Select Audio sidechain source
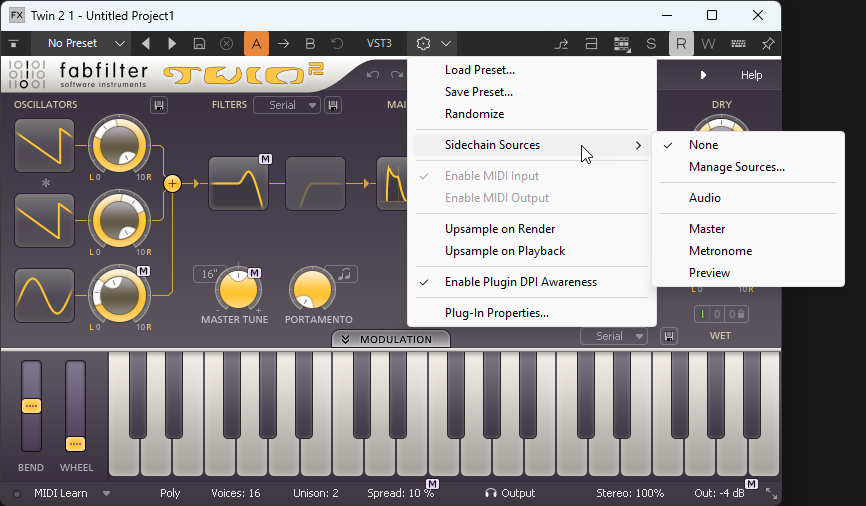The image size is (866, 506). tap(748, 198)
